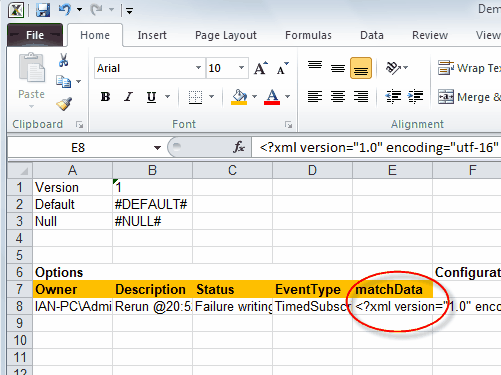
Task: Click the Insert Function fx button
Action: 239,147
